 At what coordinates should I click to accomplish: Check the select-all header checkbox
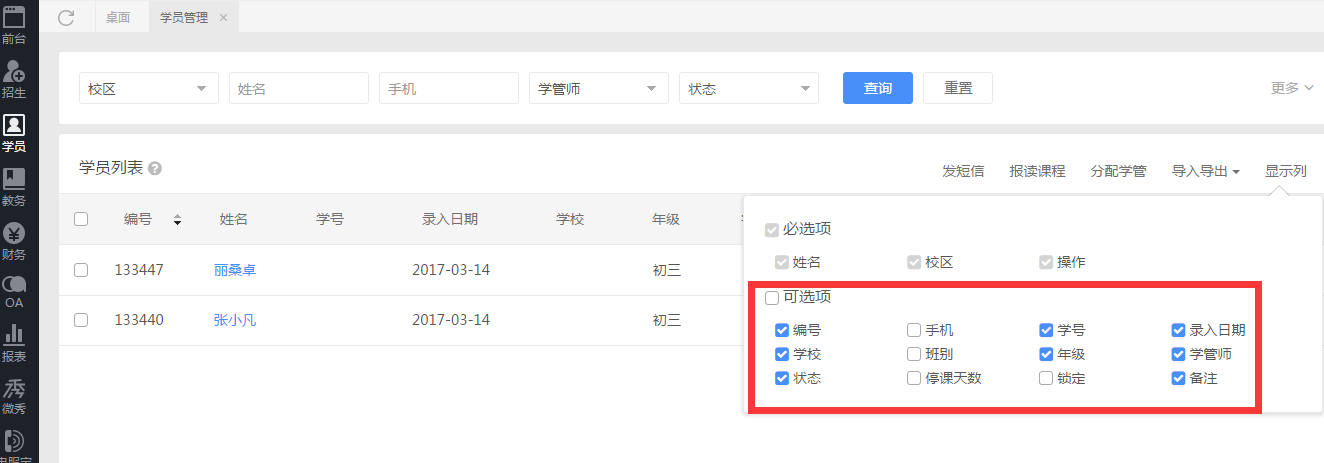click(x=81, y=219)
